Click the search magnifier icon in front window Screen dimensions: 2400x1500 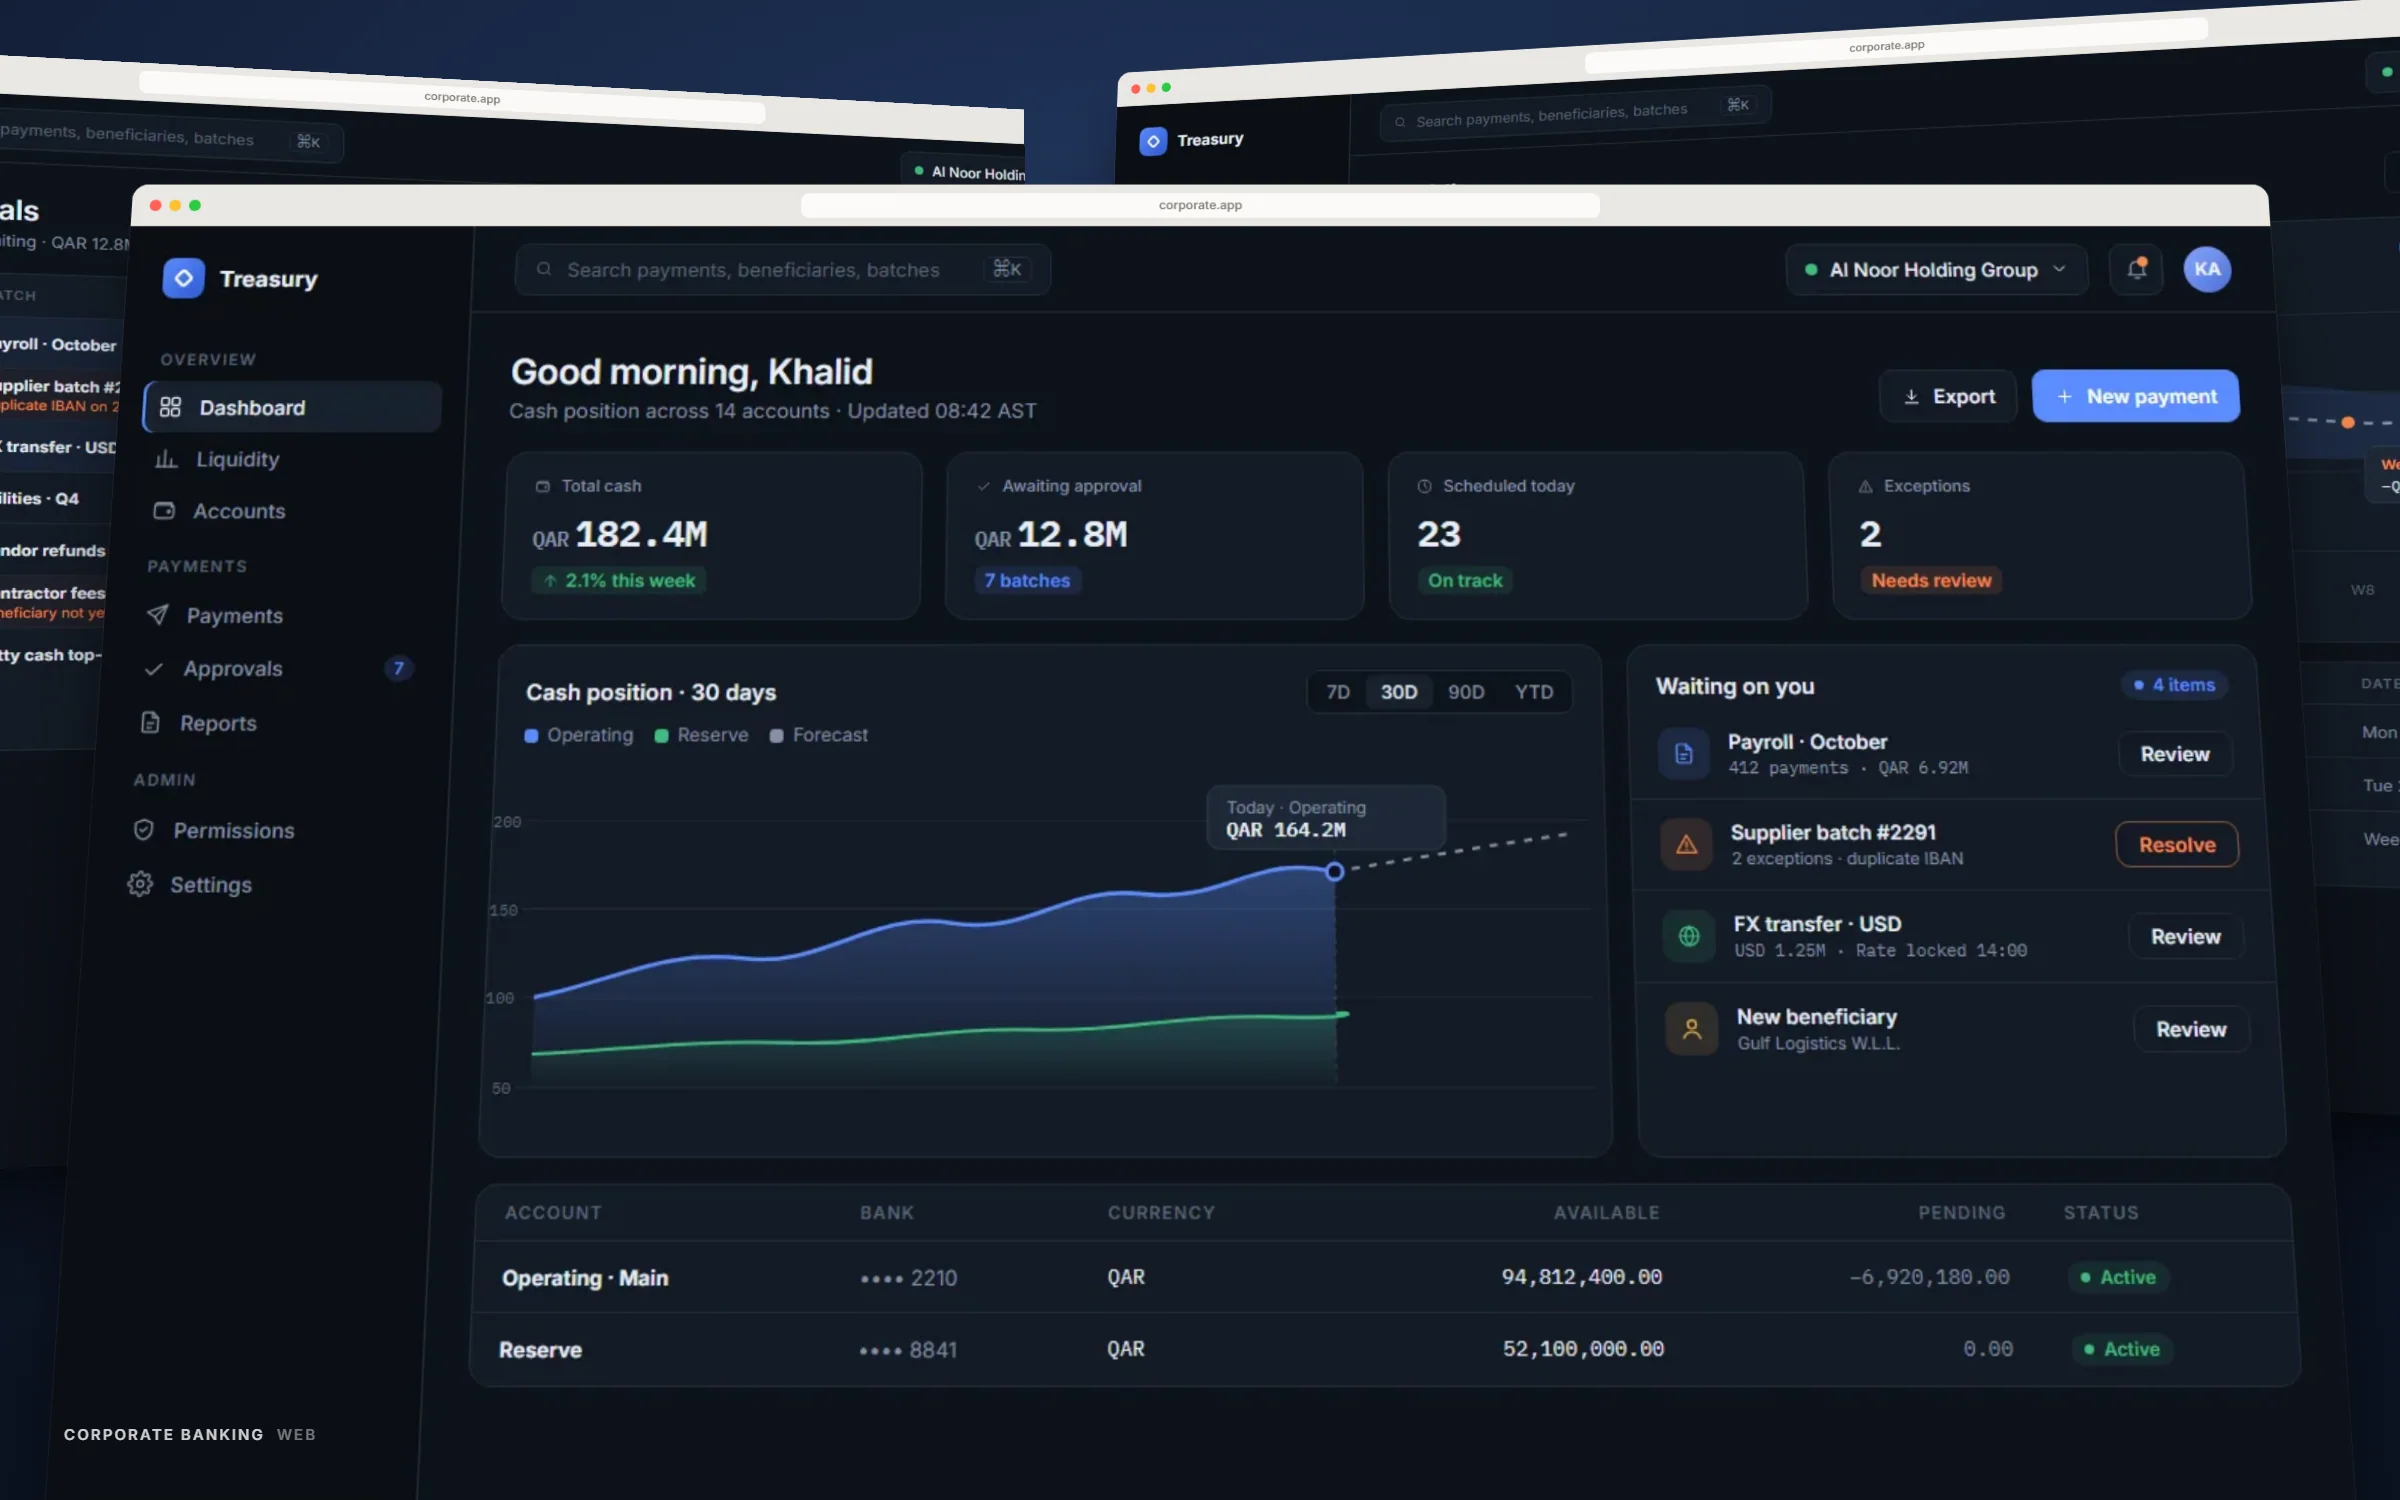coord(544,269)
